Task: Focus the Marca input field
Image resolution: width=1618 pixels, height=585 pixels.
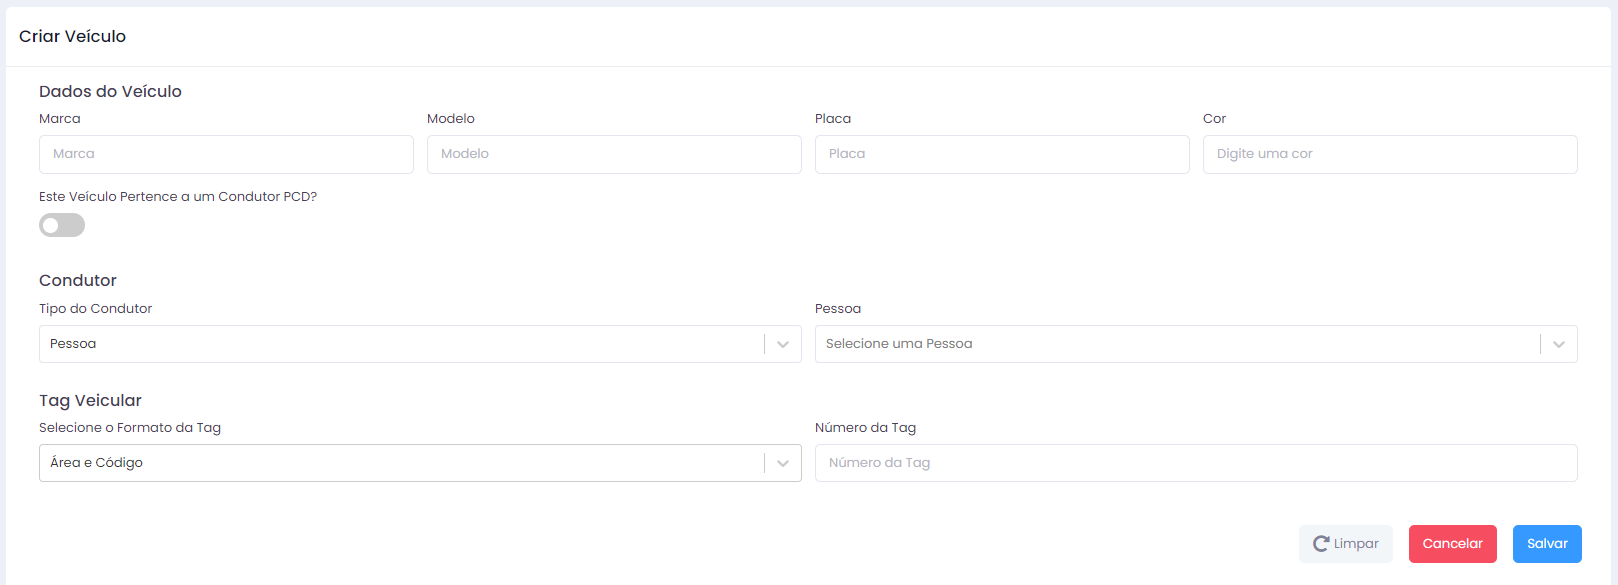Action: (226, 154)
